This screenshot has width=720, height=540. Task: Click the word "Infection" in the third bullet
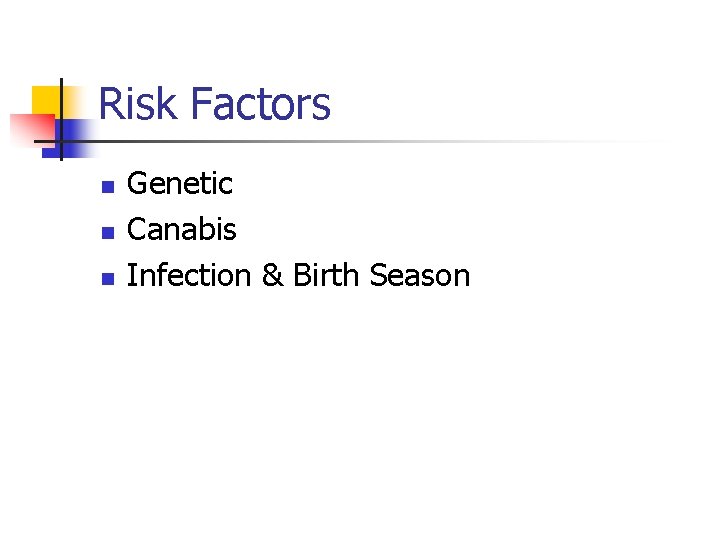tap(190, 275)
